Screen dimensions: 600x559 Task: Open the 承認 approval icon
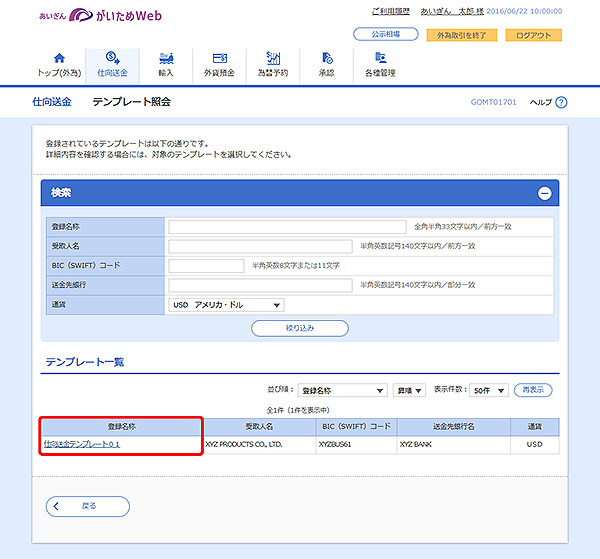[x=327, y=58]
